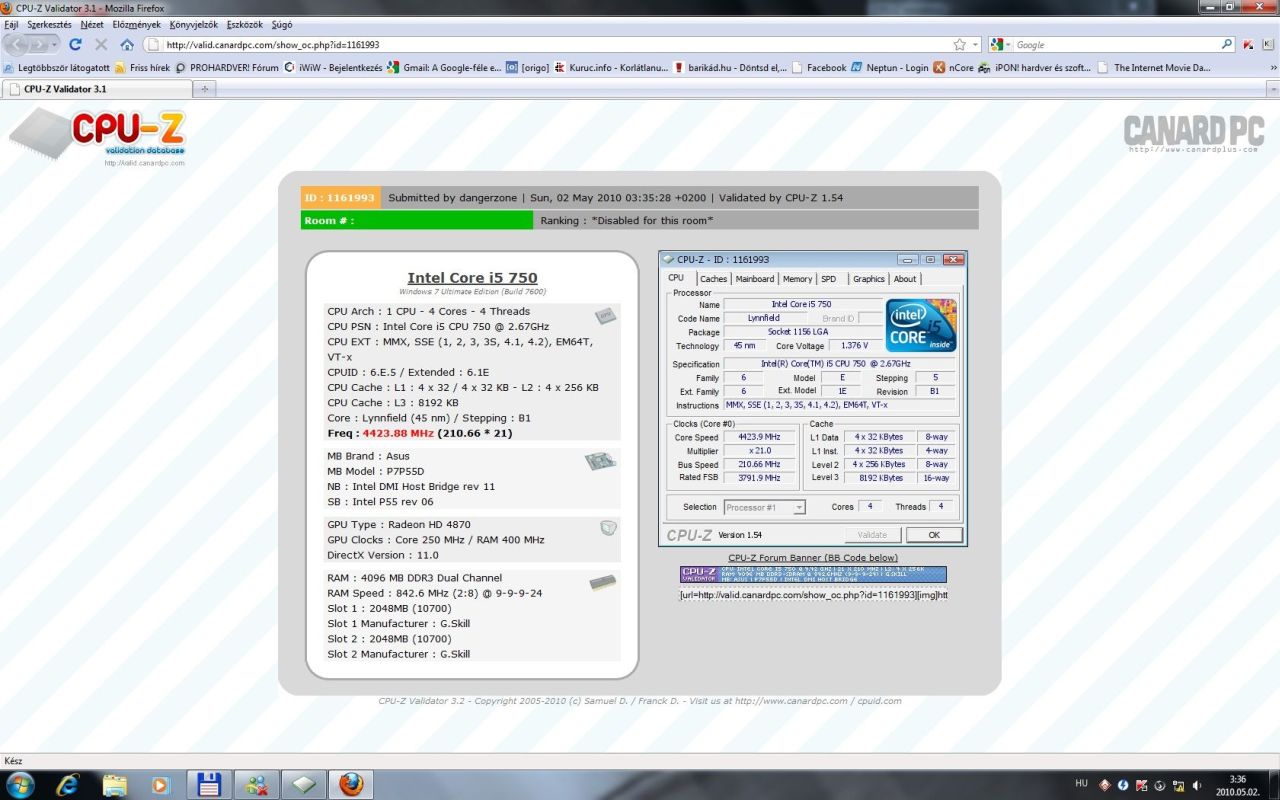
Task: Click the CPU-Z validation database logo
Action: [98, 139]
